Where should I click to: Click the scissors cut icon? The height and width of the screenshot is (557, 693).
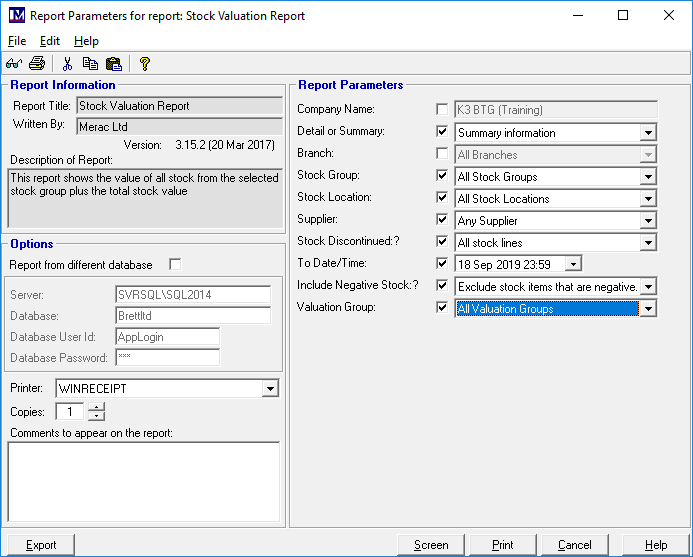(67, 64)
